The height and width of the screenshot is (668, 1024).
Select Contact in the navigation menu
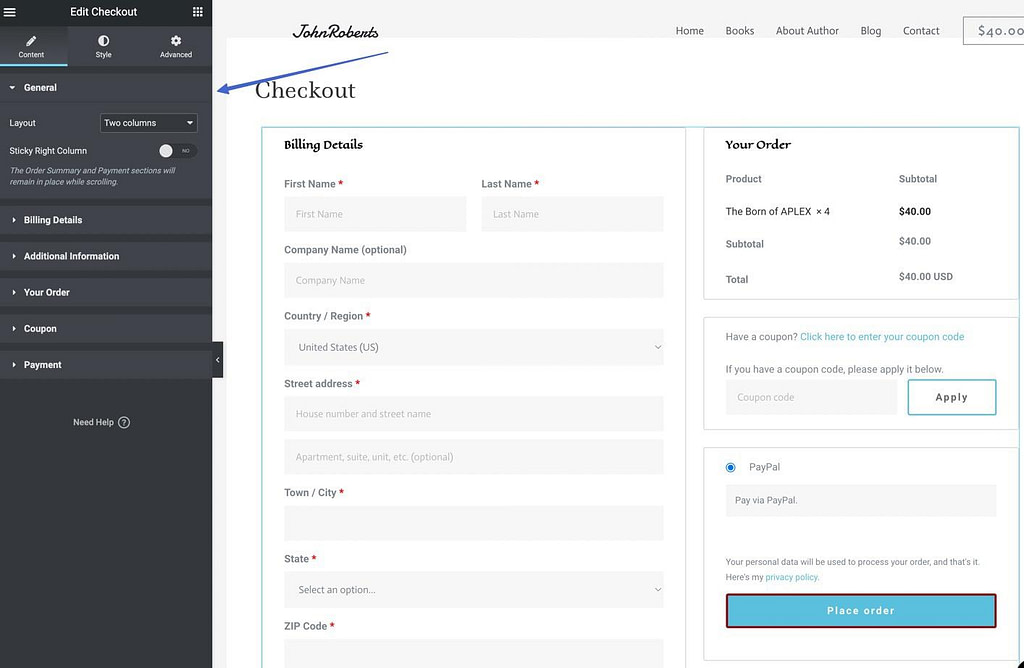point(920,30)
